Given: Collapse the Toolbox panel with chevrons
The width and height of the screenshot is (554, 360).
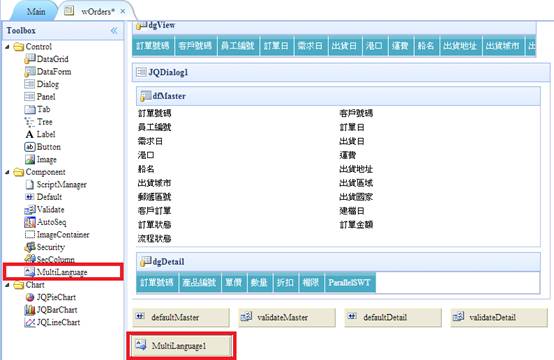Looking at the screenshot, I should click(x=114, y=30).
